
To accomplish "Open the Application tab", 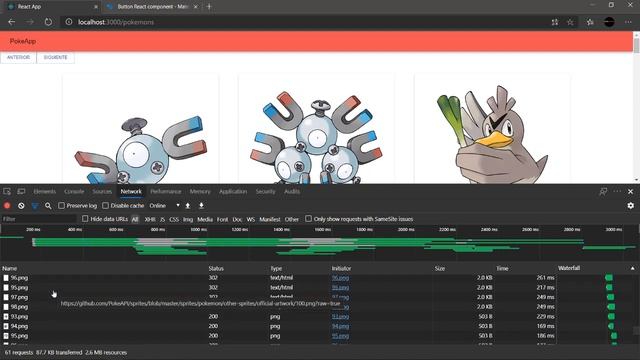I will pyautogui.click(x=233, y=191).
